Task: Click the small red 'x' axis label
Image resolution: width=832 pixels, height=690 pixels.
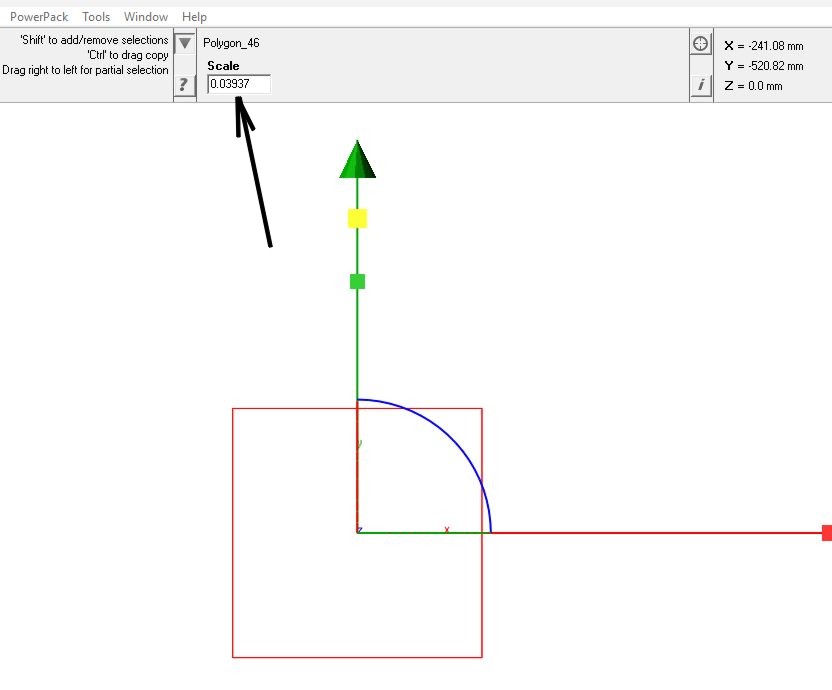Action: tap(447, 529)
